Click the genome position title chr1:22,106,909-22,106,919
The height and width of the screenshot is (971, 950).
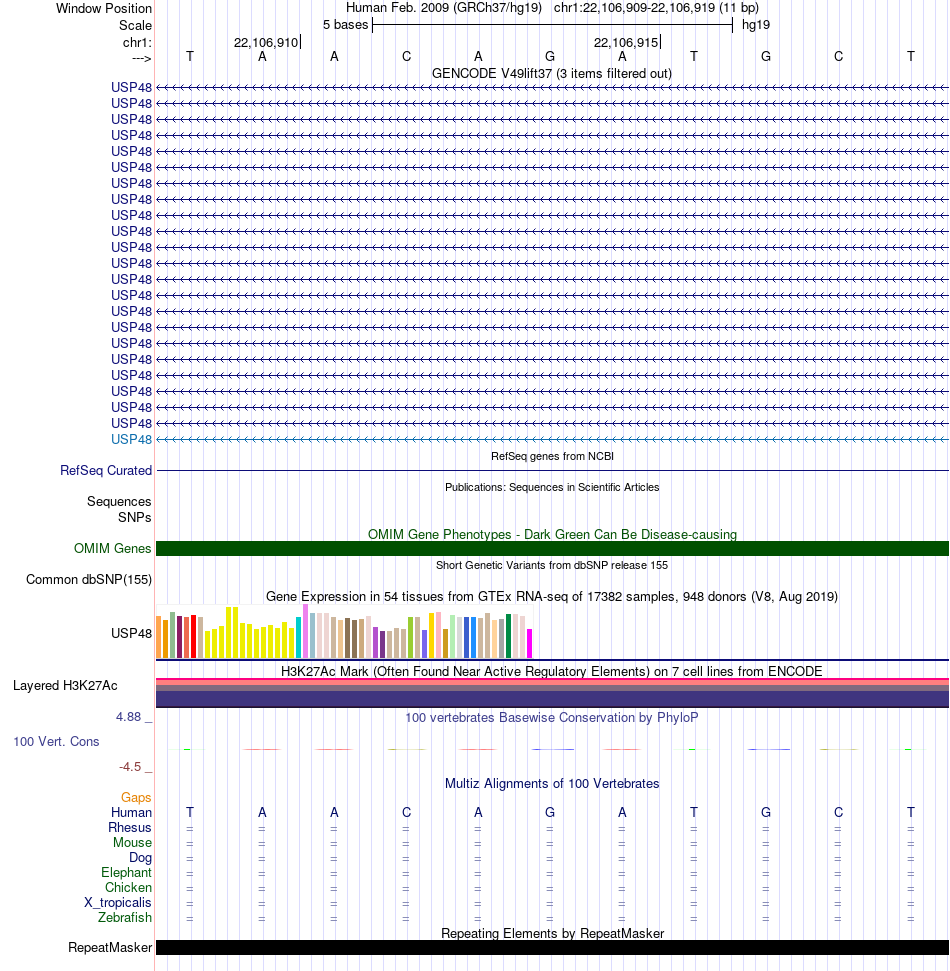[634, 8]
